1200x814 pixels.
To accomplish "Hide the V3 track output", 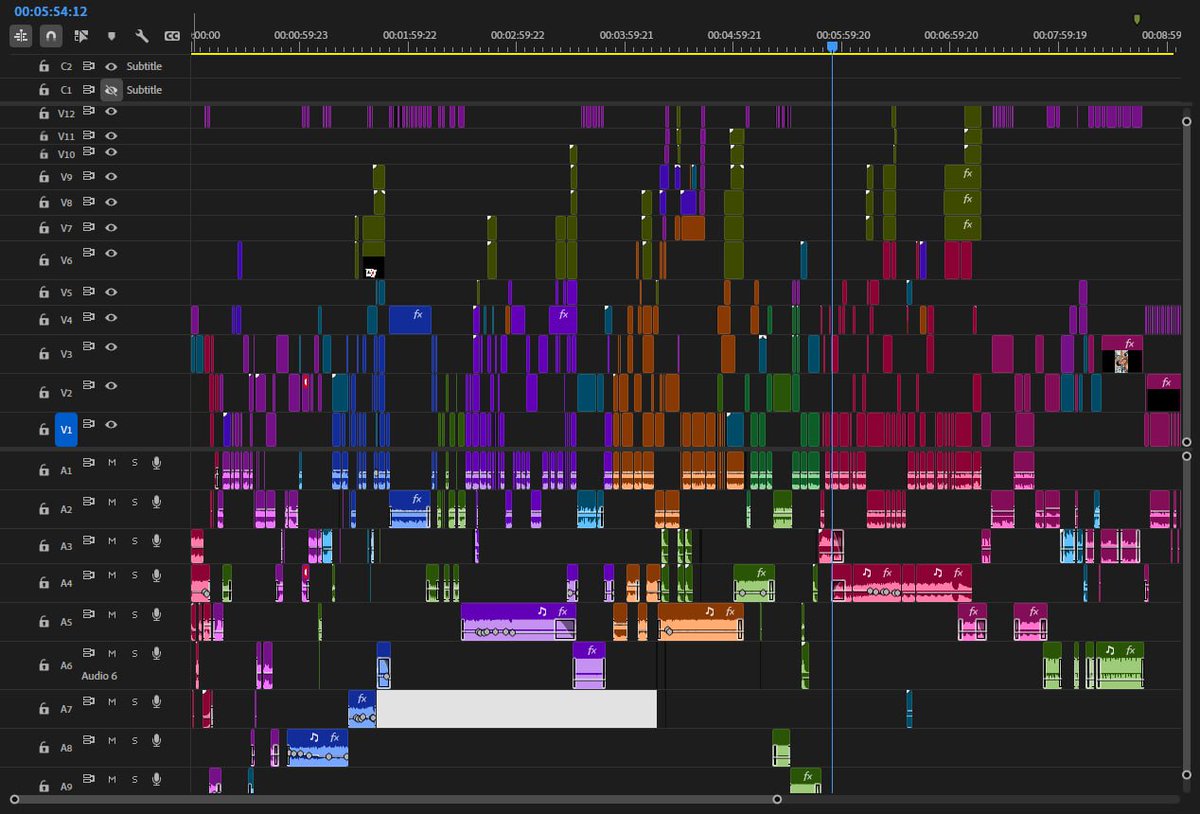I will (x=111, y=346).
